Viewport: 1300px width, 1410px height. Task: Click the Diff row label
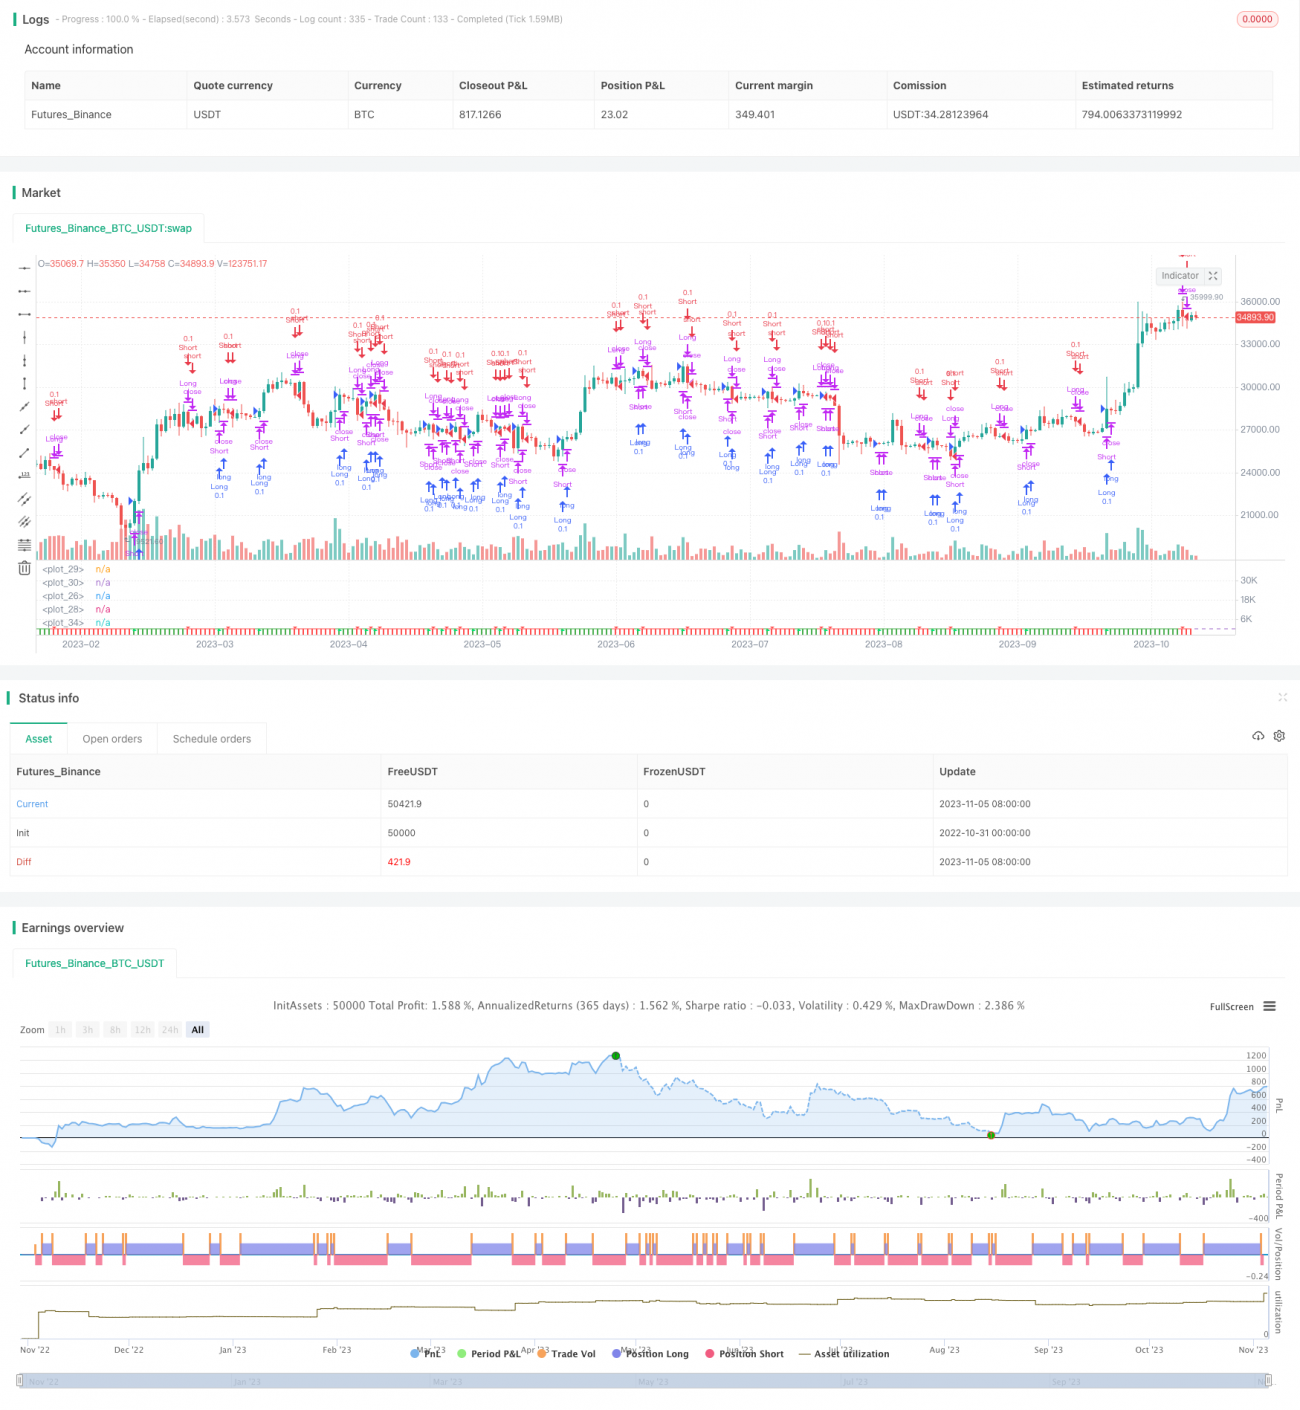point(24,862)
